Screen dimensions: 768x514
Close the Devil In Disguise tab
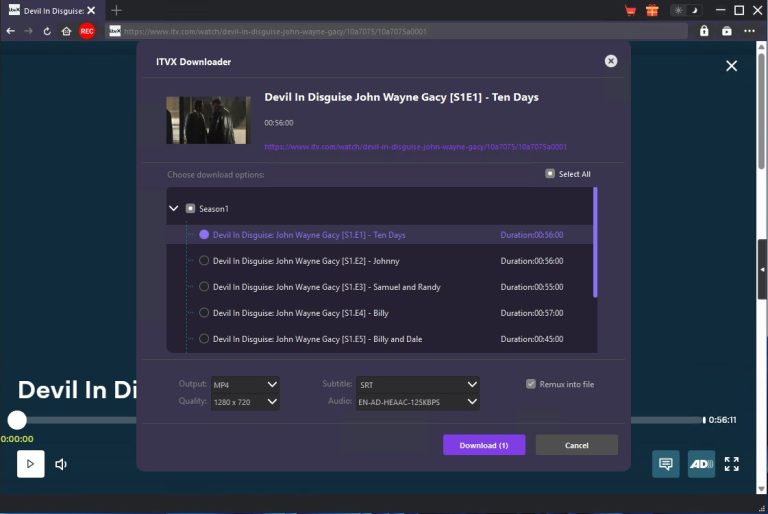91,10
